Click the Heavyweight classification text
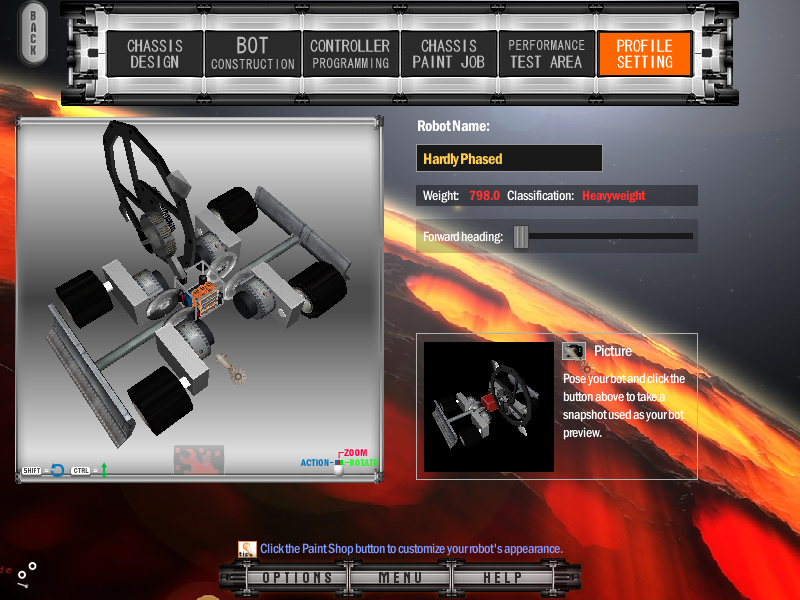This screenshot has height=600, width=800. coord(614,195)
